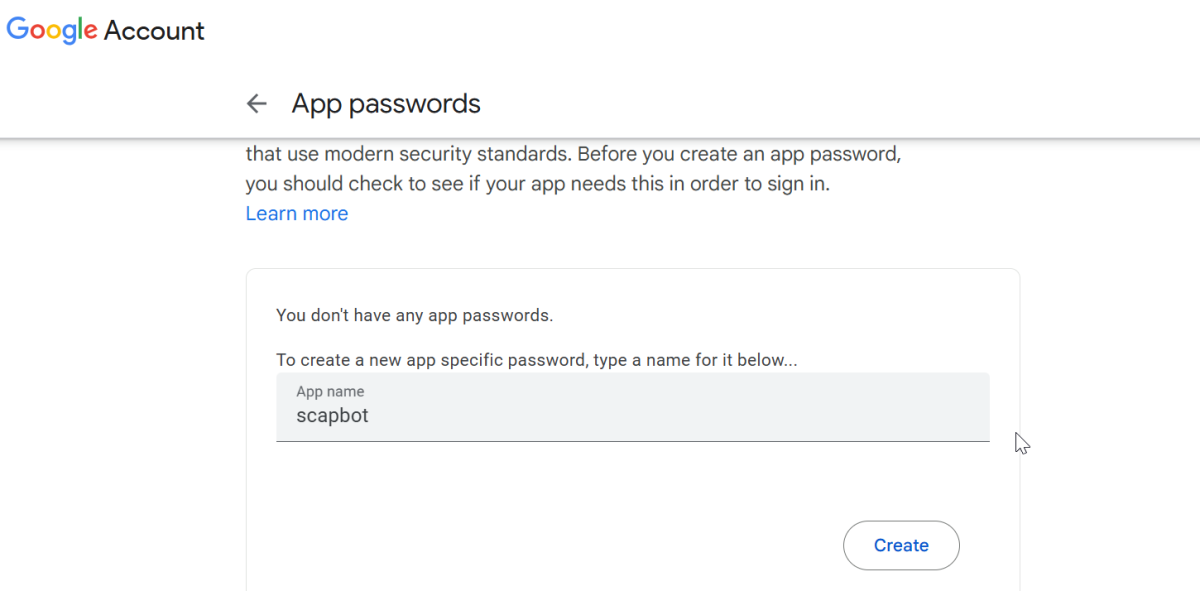Viewport: 1200px width, 591px height.
Task: Click the small App name field label
Action: [330, 391]
